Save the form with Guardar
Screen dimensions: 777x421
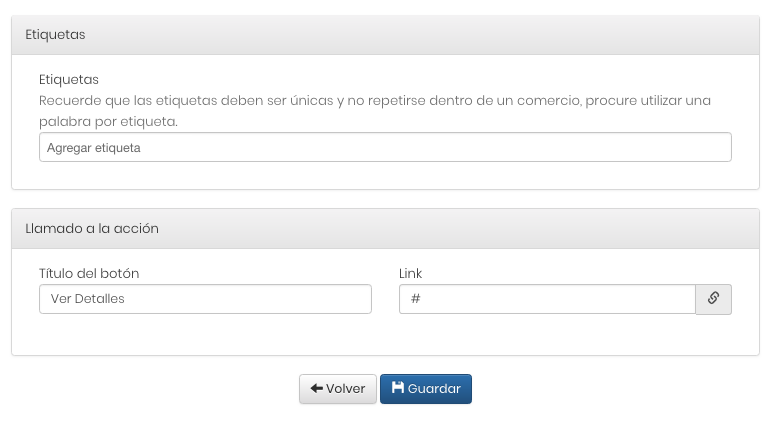tap(426, 389)
